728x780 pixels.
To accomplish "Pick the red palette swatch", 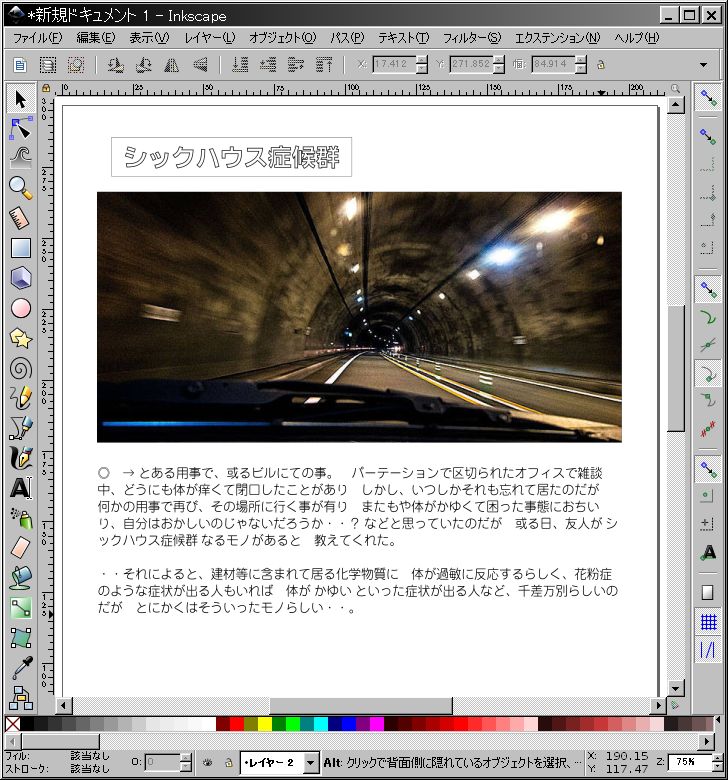I will point(237,724).
